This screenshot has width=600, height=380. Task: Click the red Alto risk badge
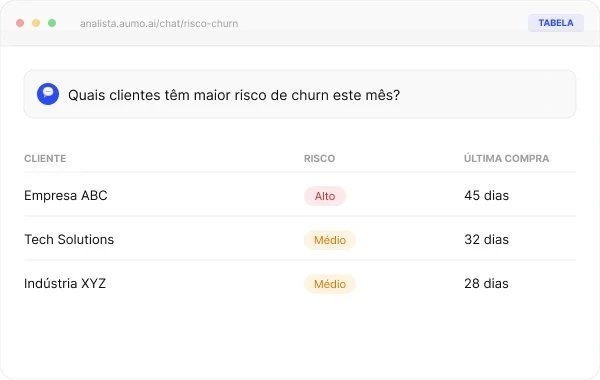pyautogui.click(x=325, y=196)
